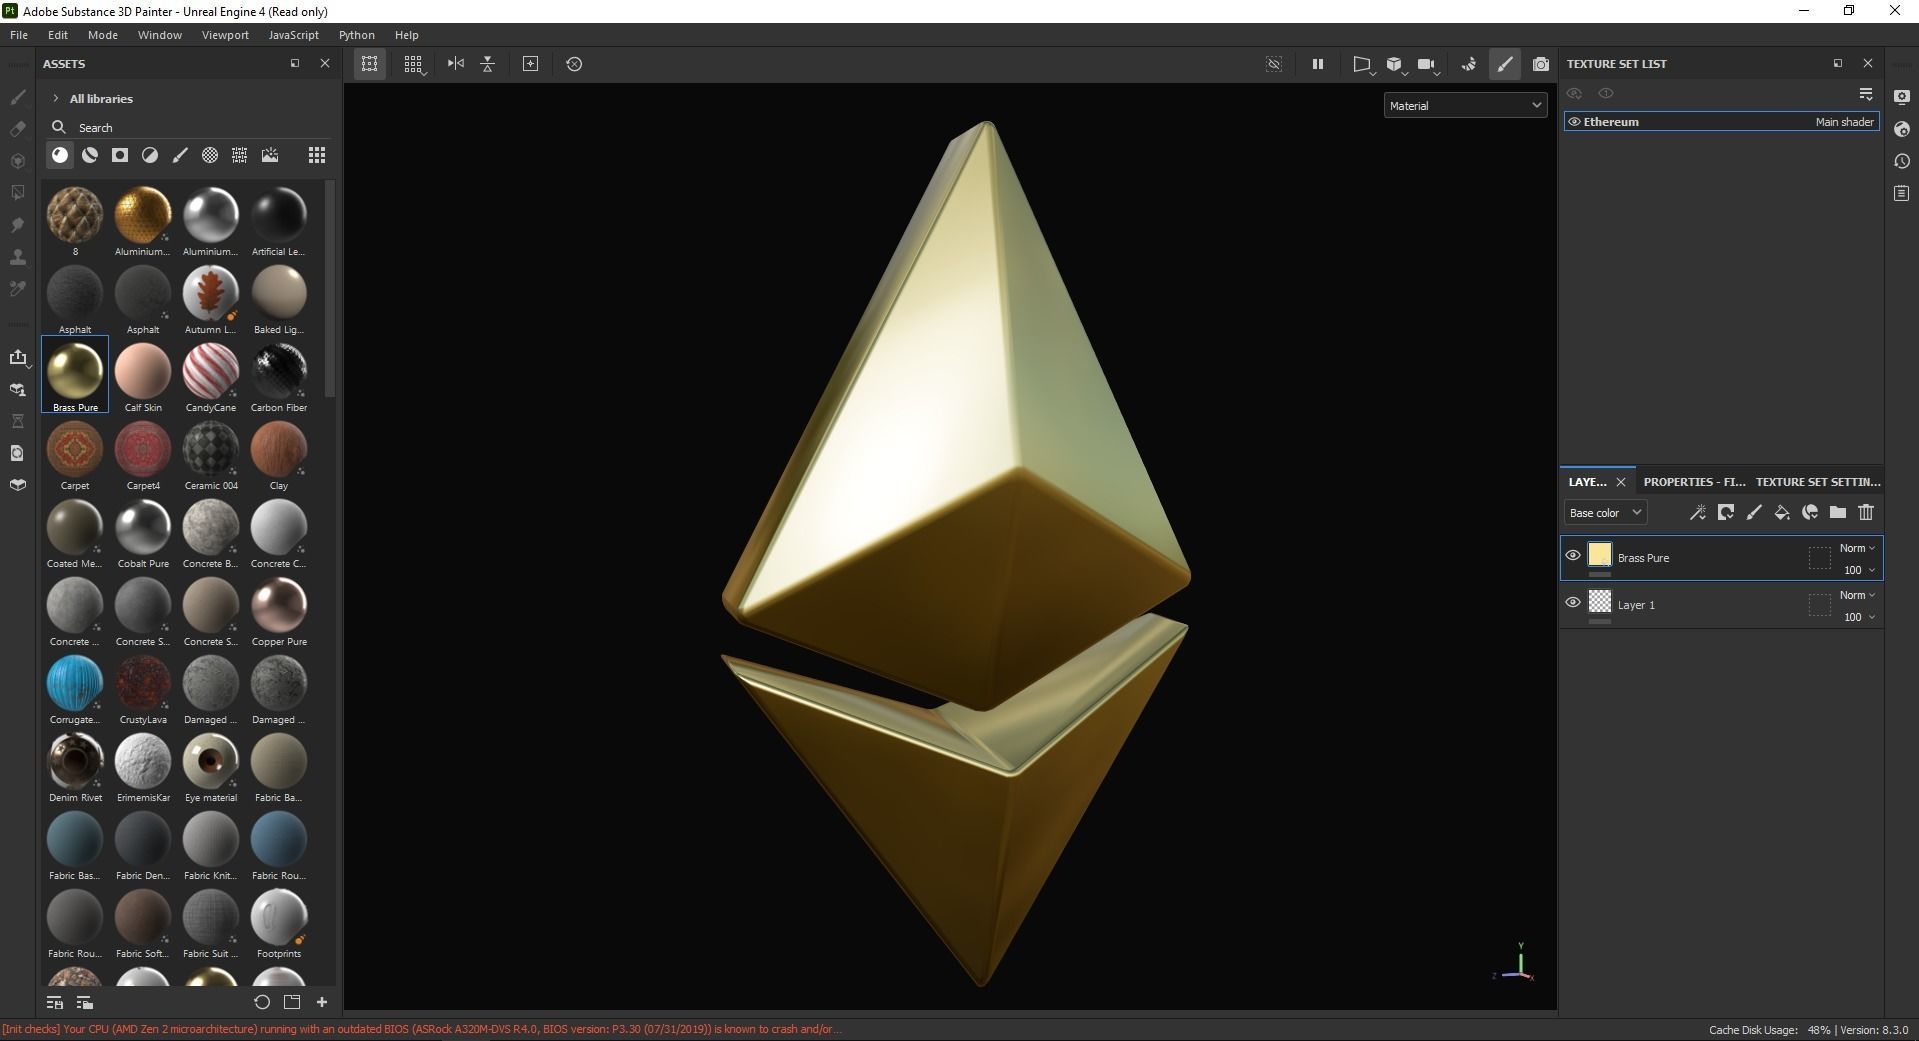Filter assets by Filters
The image size is (1919, 1041).
point(150,155)
